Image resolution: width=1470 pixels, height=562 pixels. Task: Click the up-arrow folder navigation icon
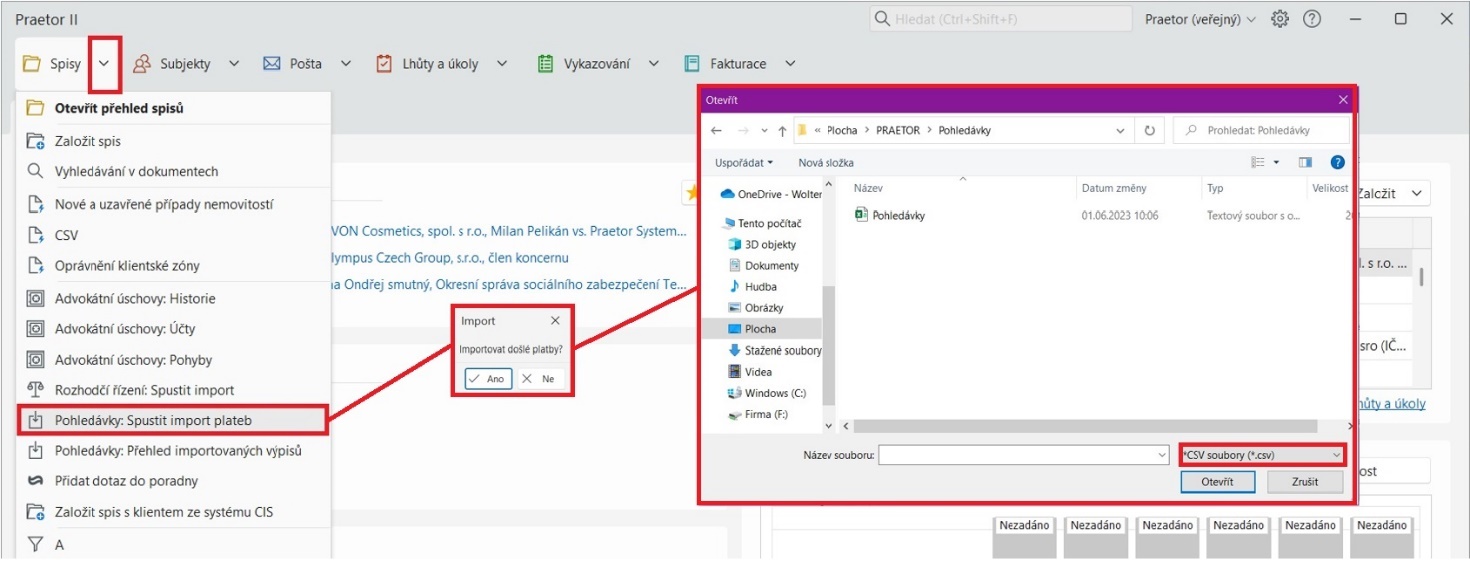click(781, 130)
